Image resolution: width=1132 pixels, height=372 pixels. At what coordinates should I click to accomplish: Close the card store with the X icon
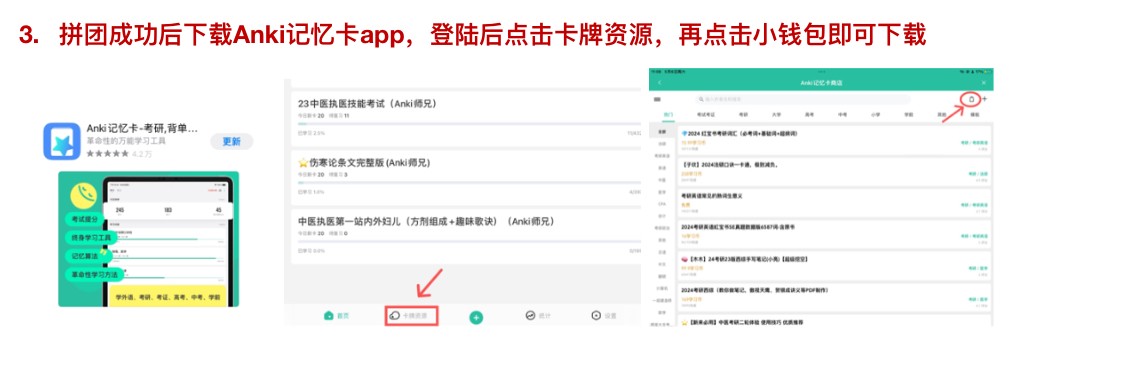(x=983, y=83)
